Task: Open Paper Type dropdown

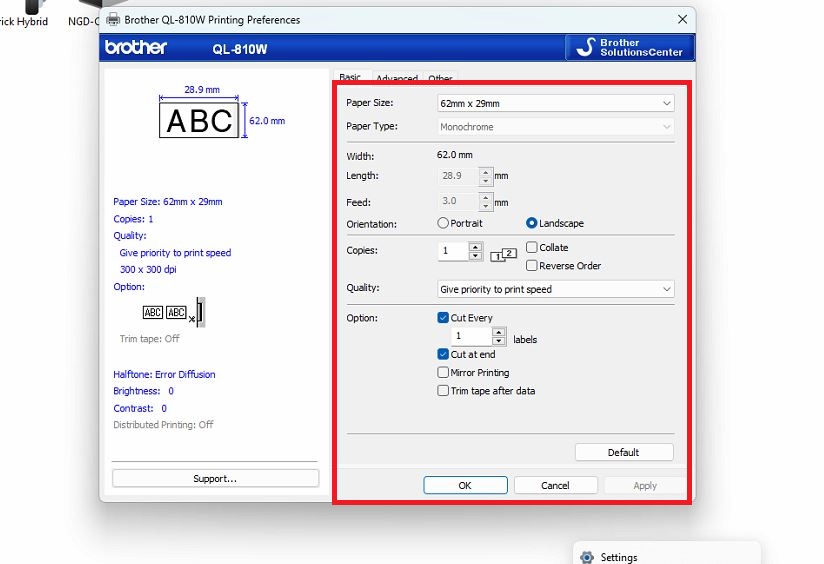Action: 555,127
